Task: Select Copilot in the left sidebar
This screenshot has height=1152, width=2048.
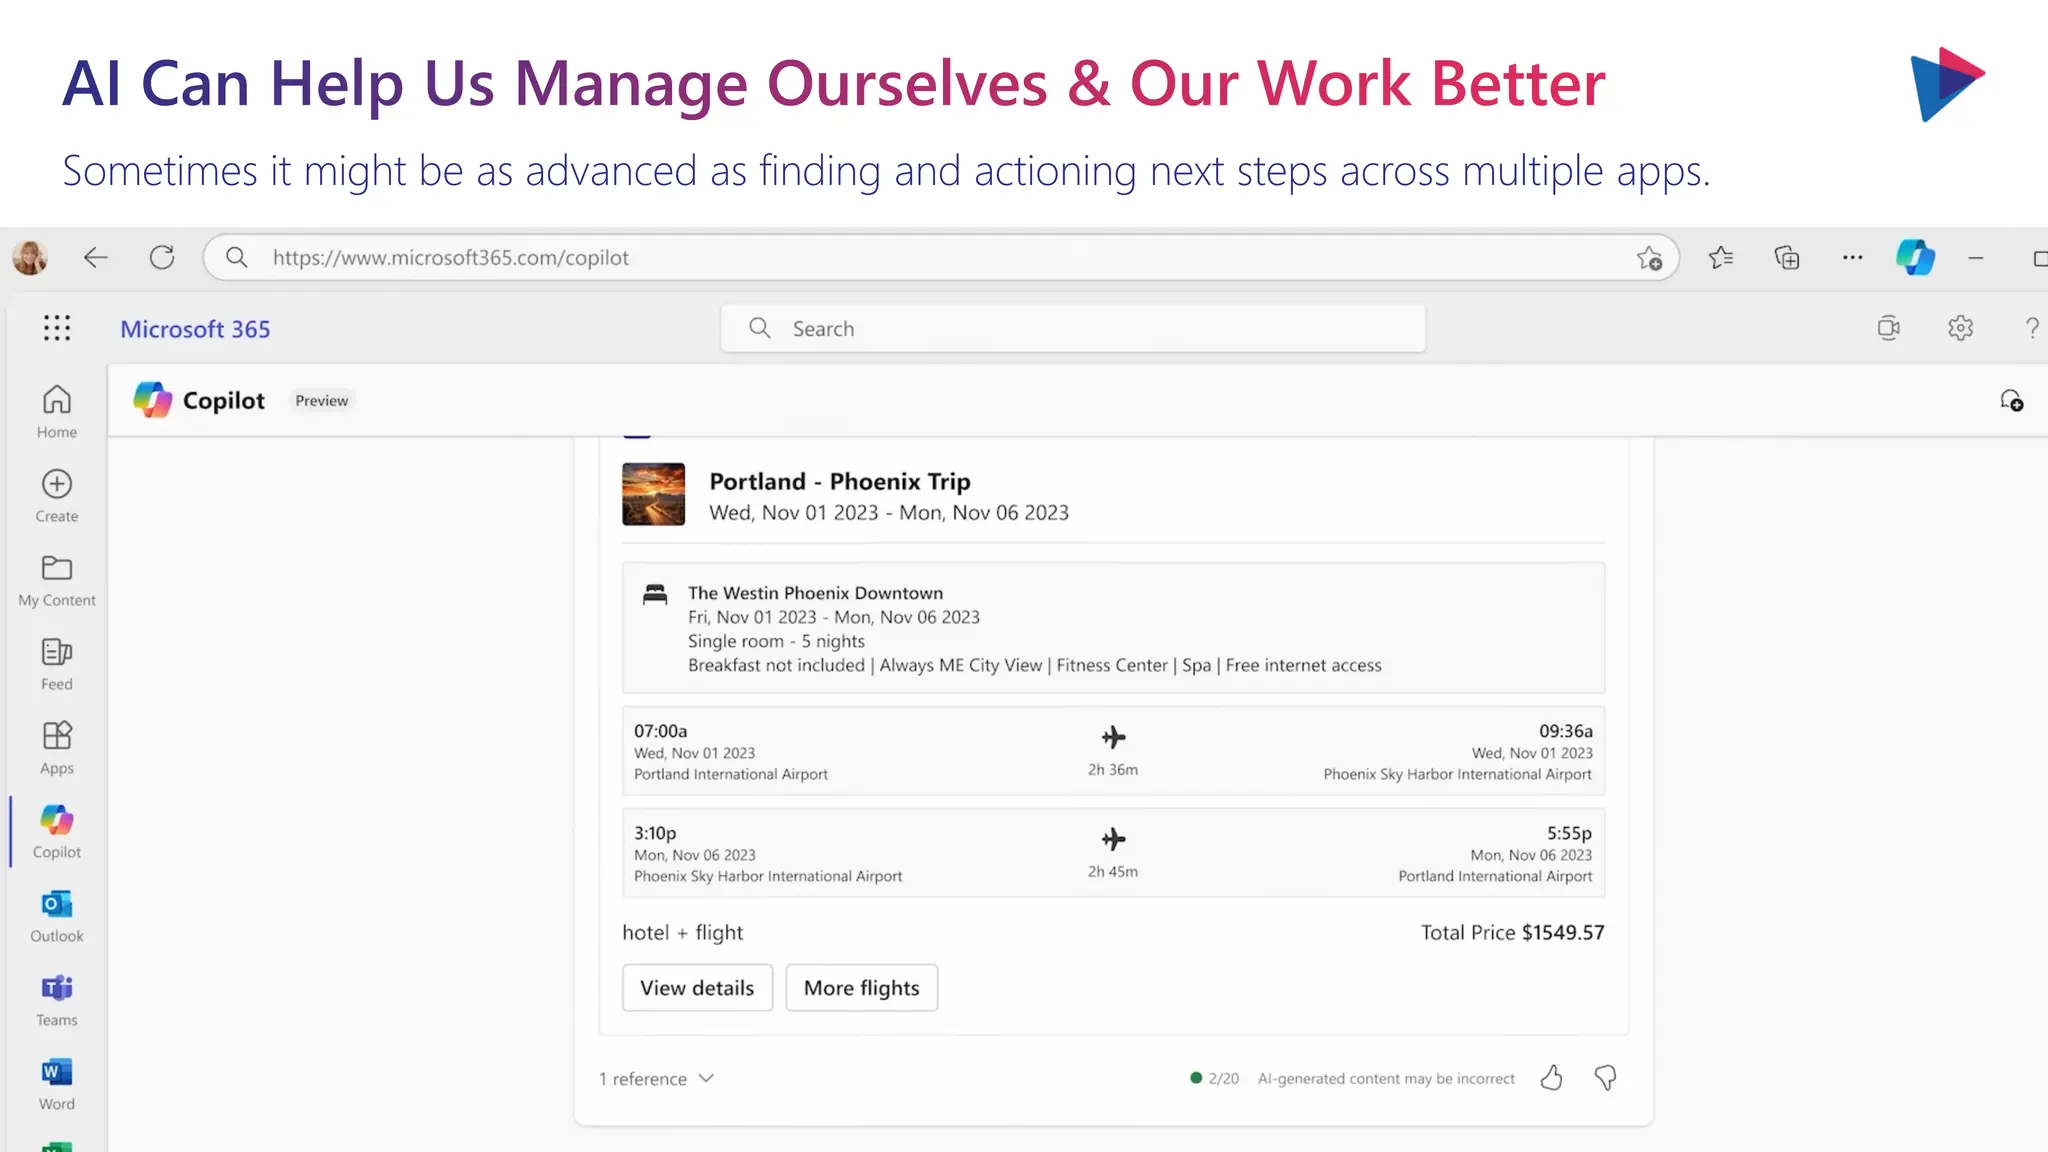Action: pyautogui.click(x=57, y=832)
